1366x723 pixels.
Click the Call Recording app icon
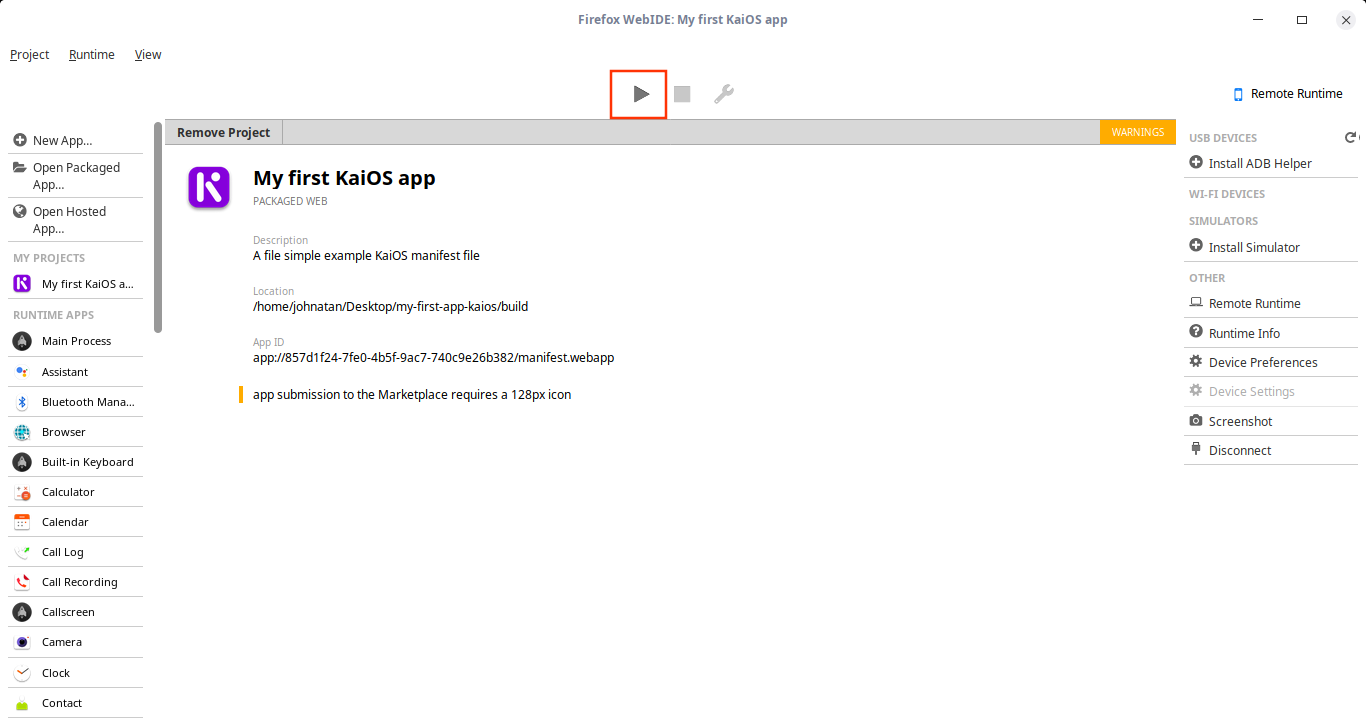coord(22,582)
